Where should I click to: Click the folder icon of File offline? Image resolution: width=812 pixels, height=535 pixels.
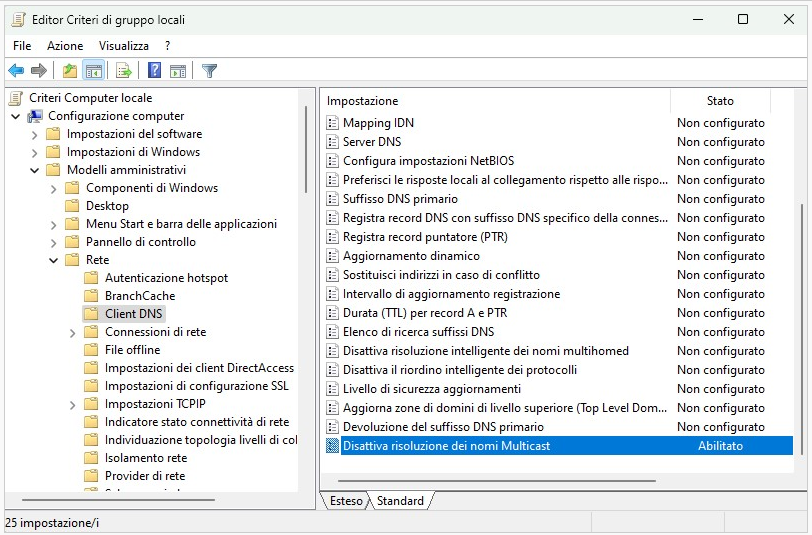(x=91, y=350)
